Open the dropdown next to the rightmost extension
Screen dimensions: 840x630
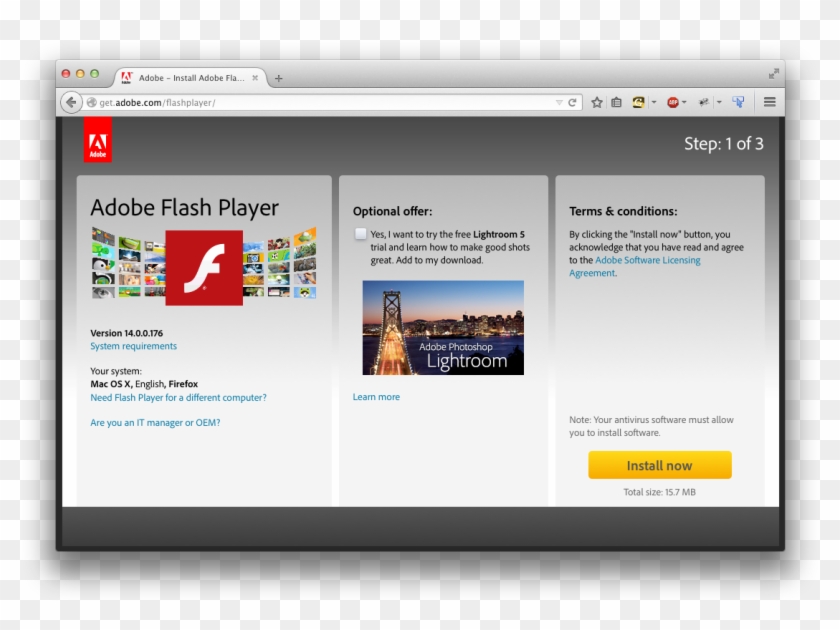pos(717,101)
